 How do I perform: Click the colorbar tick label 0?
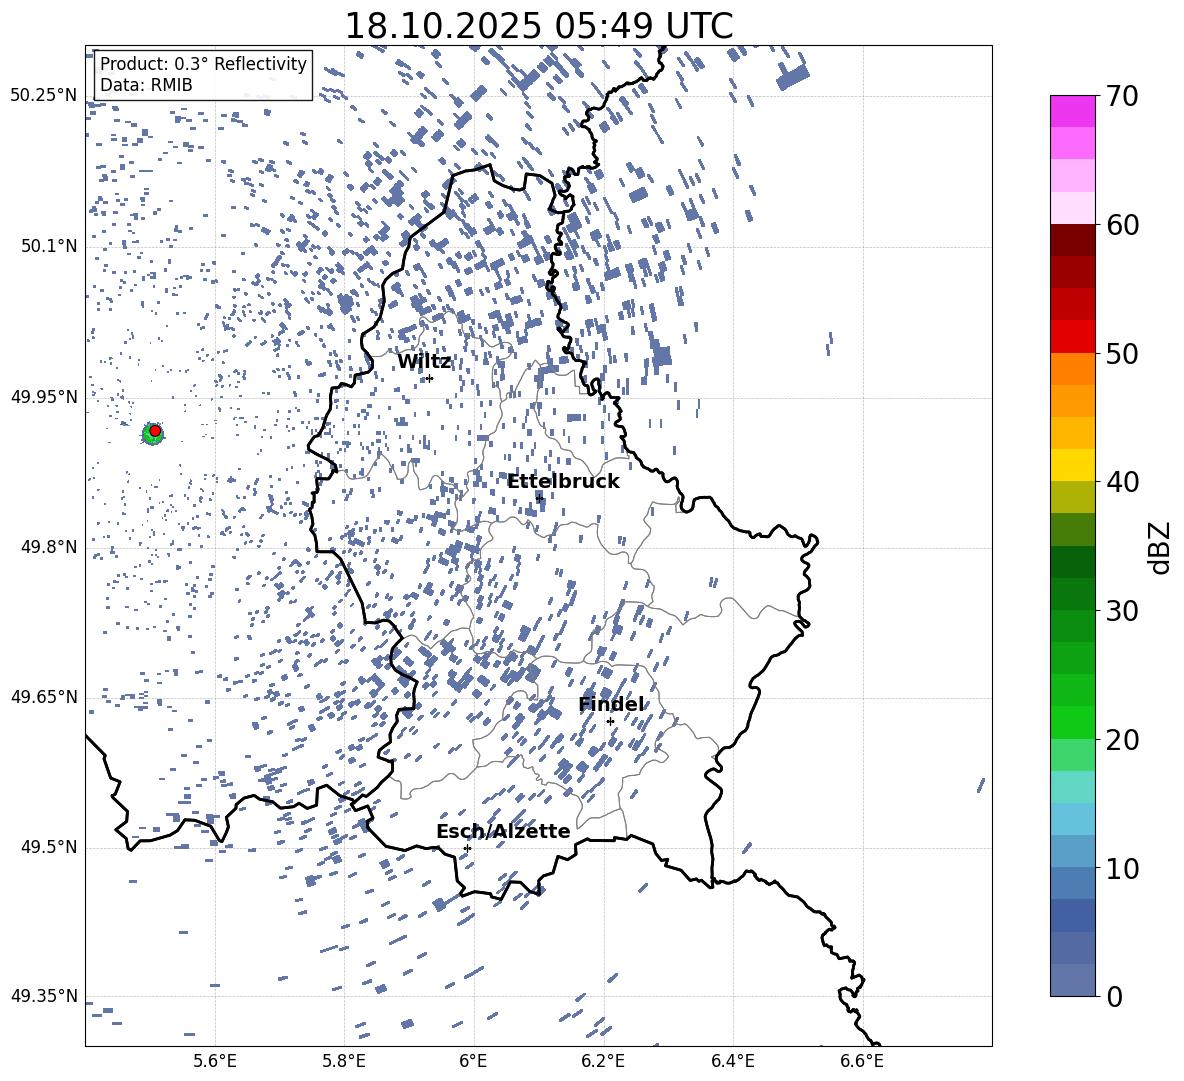pos(1114,996)
